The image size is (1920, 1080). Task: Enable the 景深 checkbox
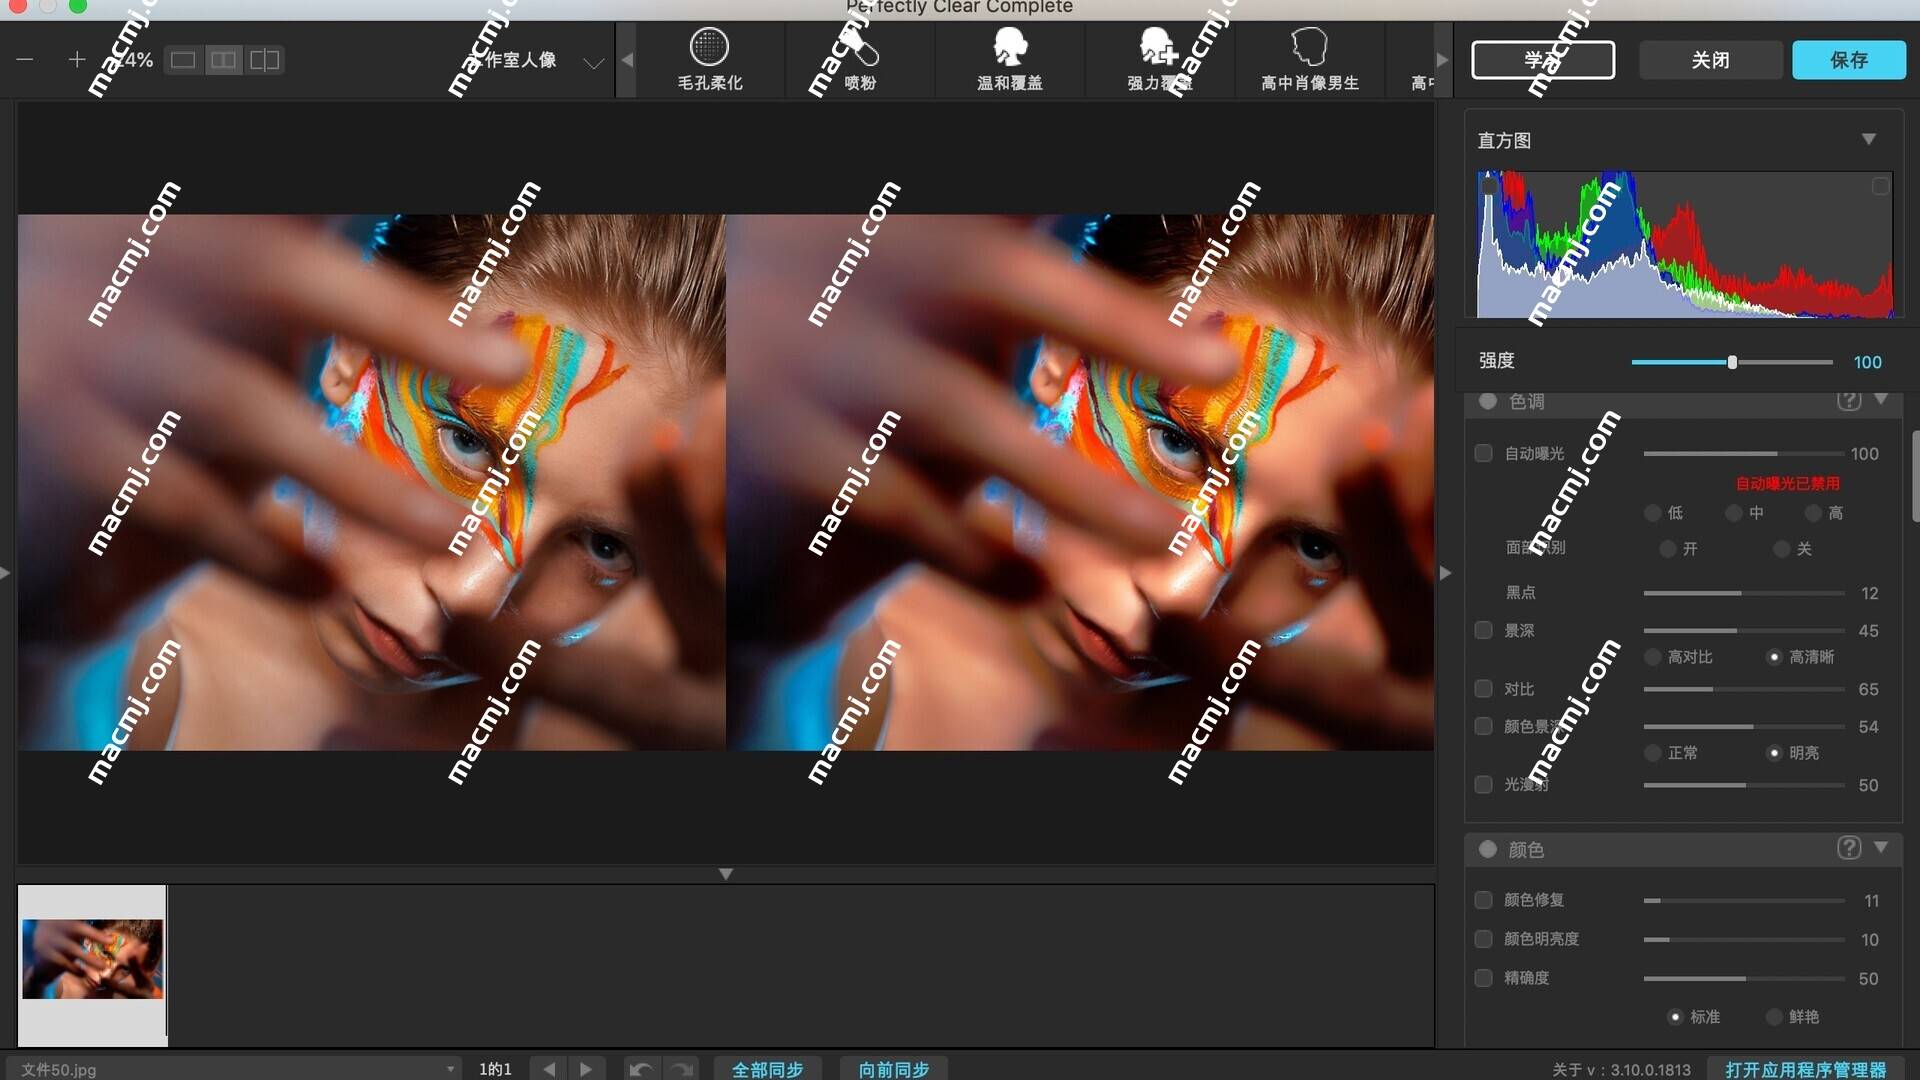(1484, 630)
